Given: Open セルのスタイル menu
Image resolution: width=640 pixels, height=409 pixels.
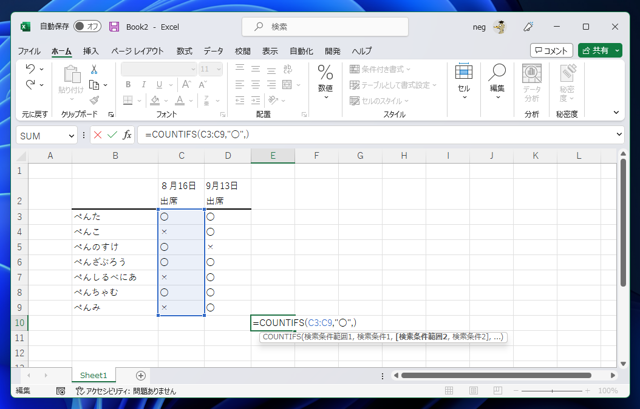Looking at the screenshot, I should [379, 100].
